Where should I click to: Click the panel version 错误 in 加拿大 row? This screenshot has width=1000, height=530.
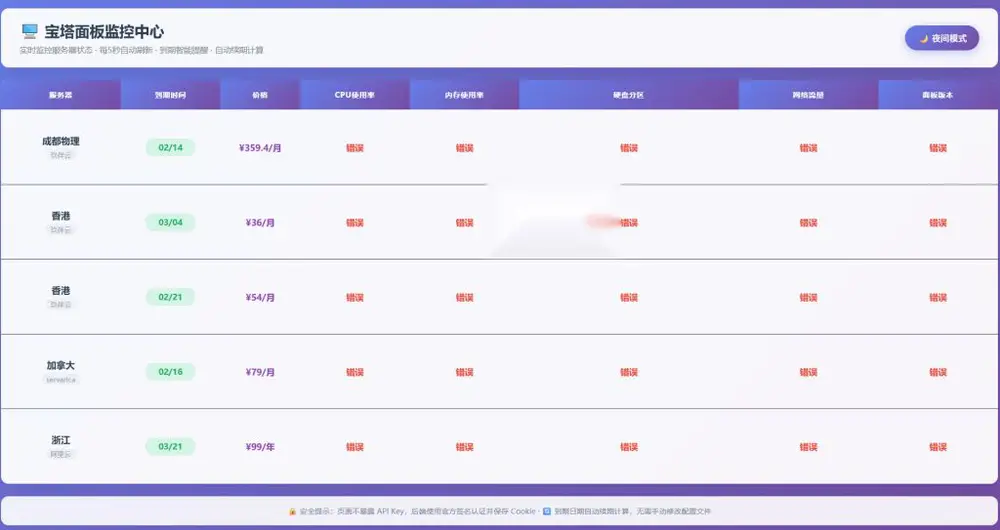(938, 372)
